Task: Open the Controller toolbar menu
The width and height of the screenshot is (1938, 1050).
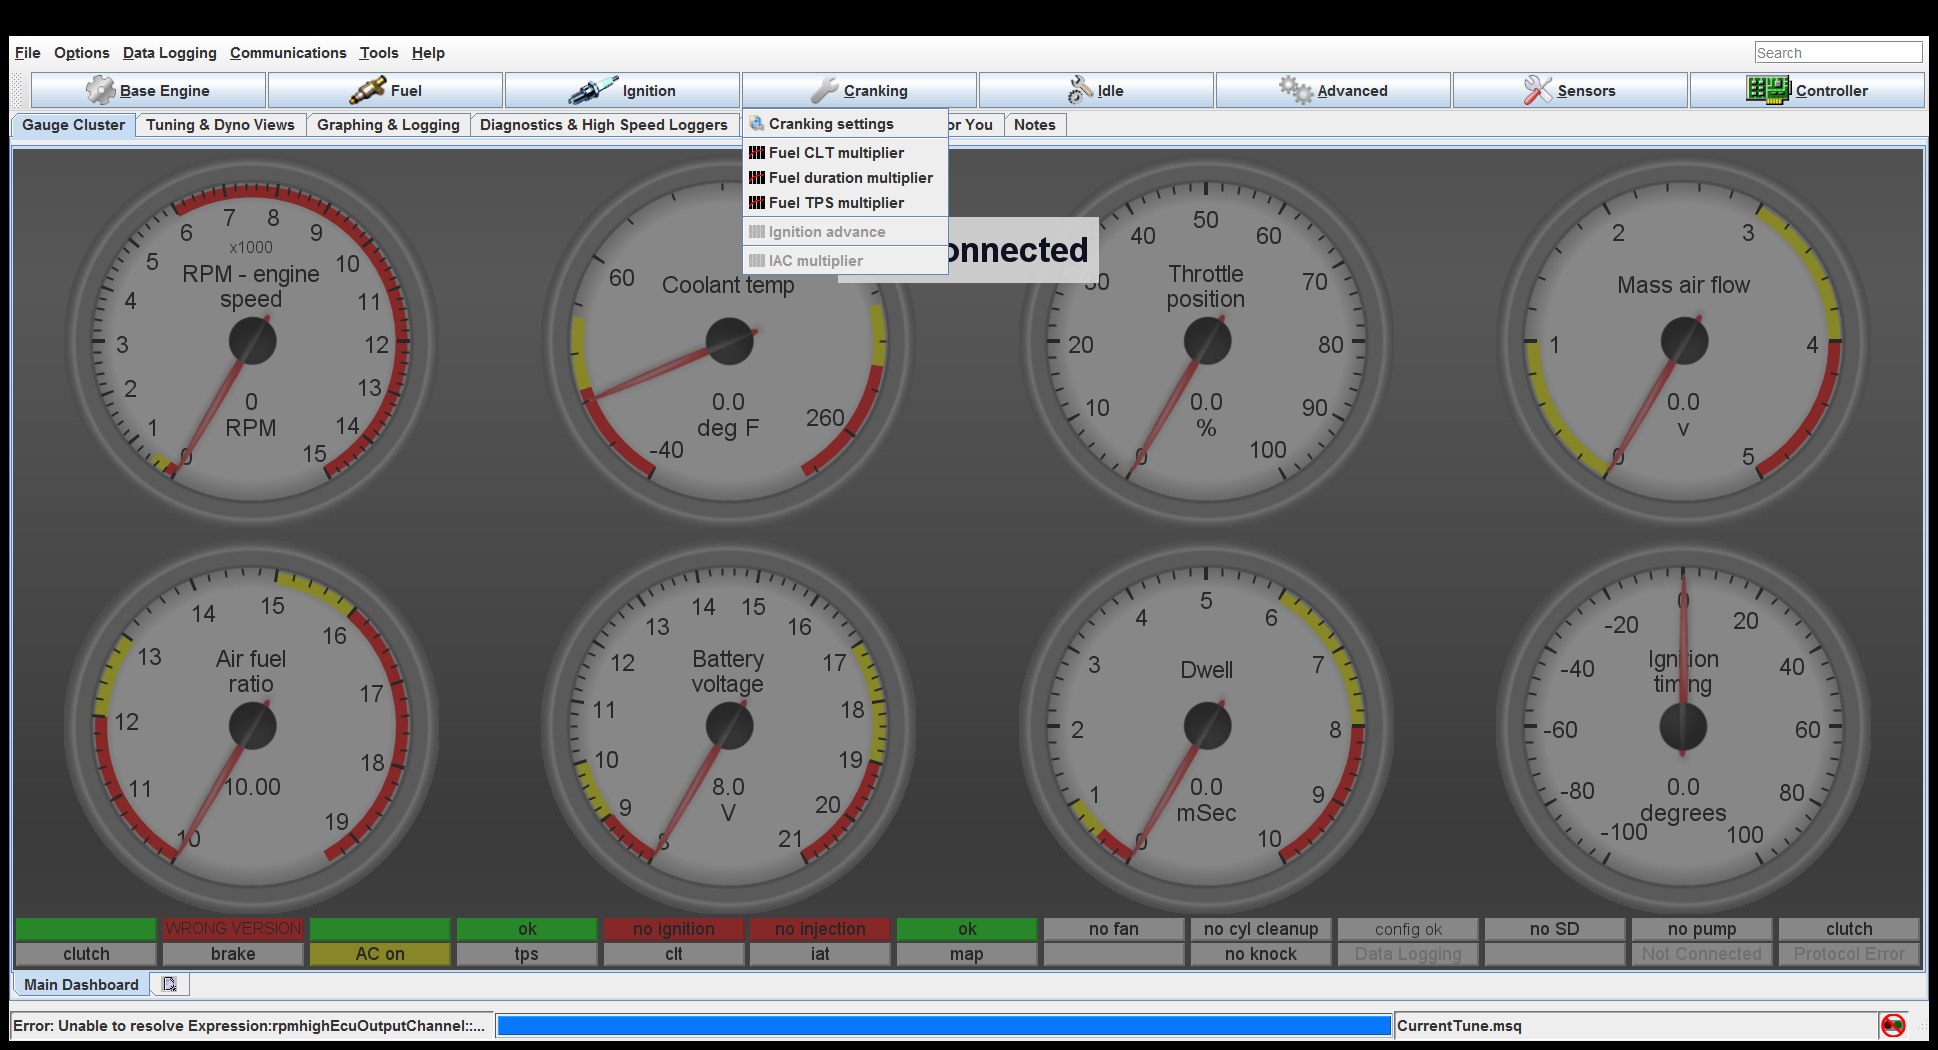Action: click(x=1807, y=90)
